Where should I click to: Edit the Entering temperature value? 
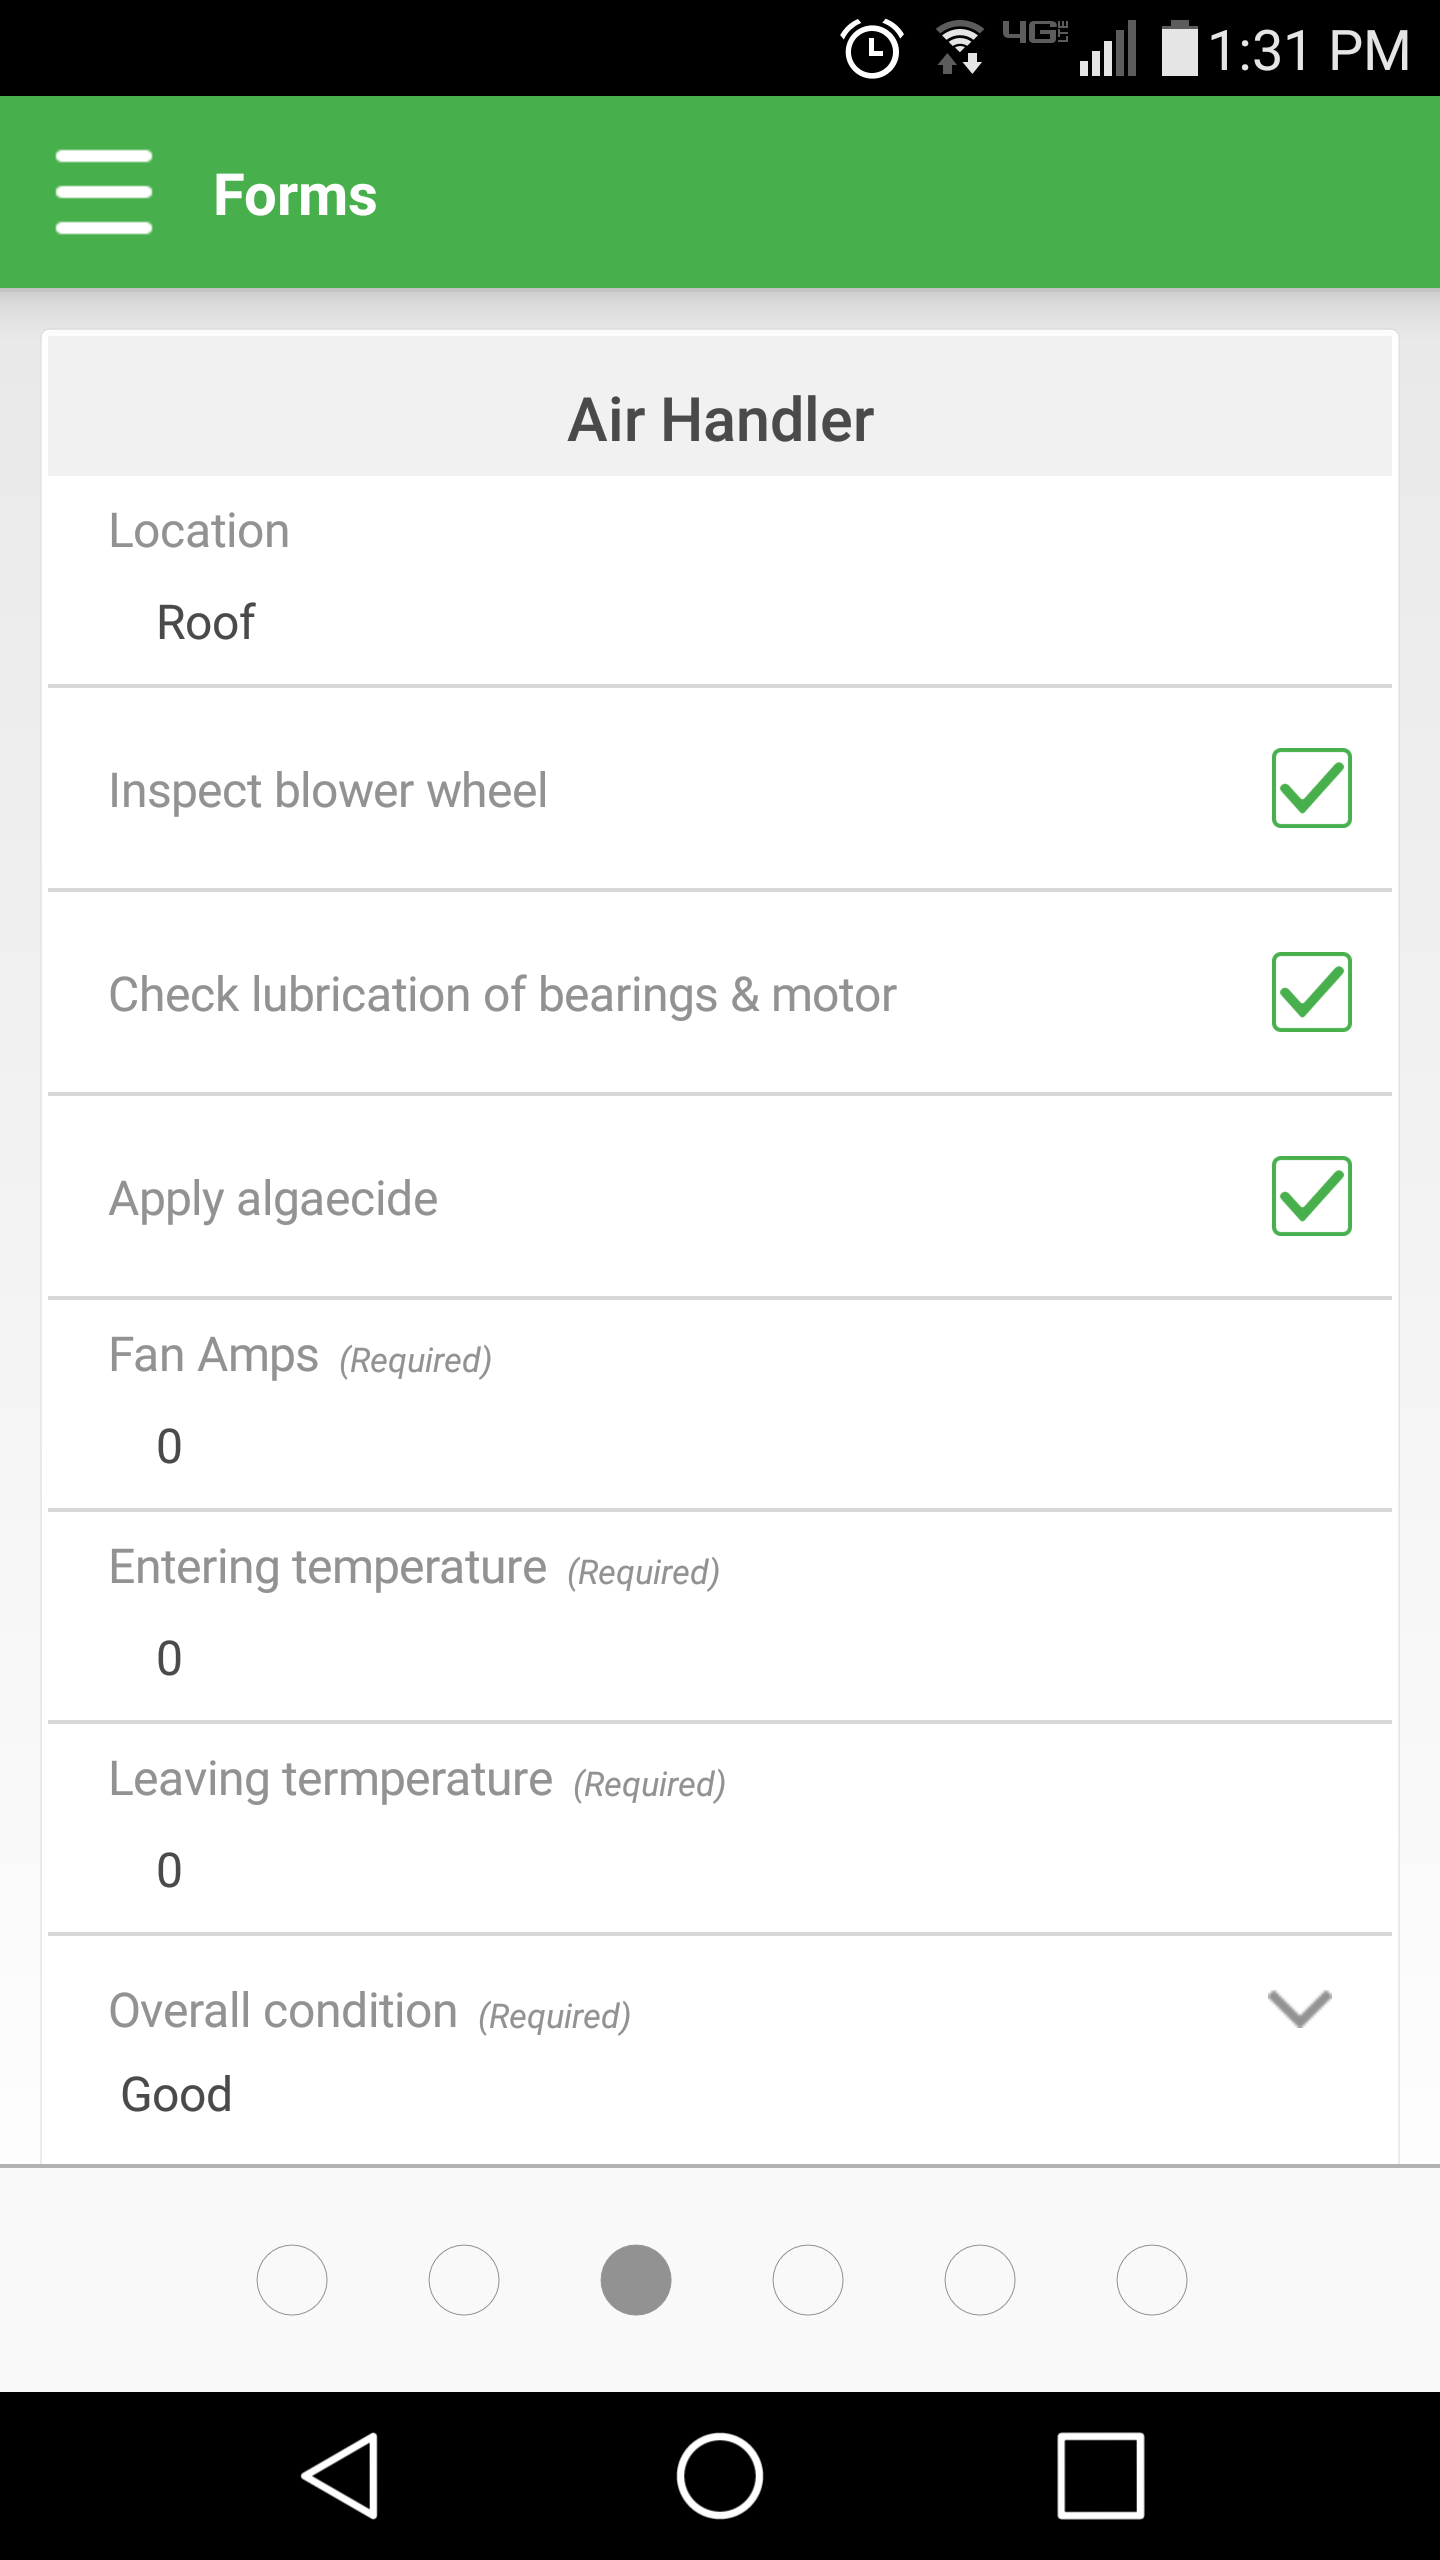pos(720,1658)
